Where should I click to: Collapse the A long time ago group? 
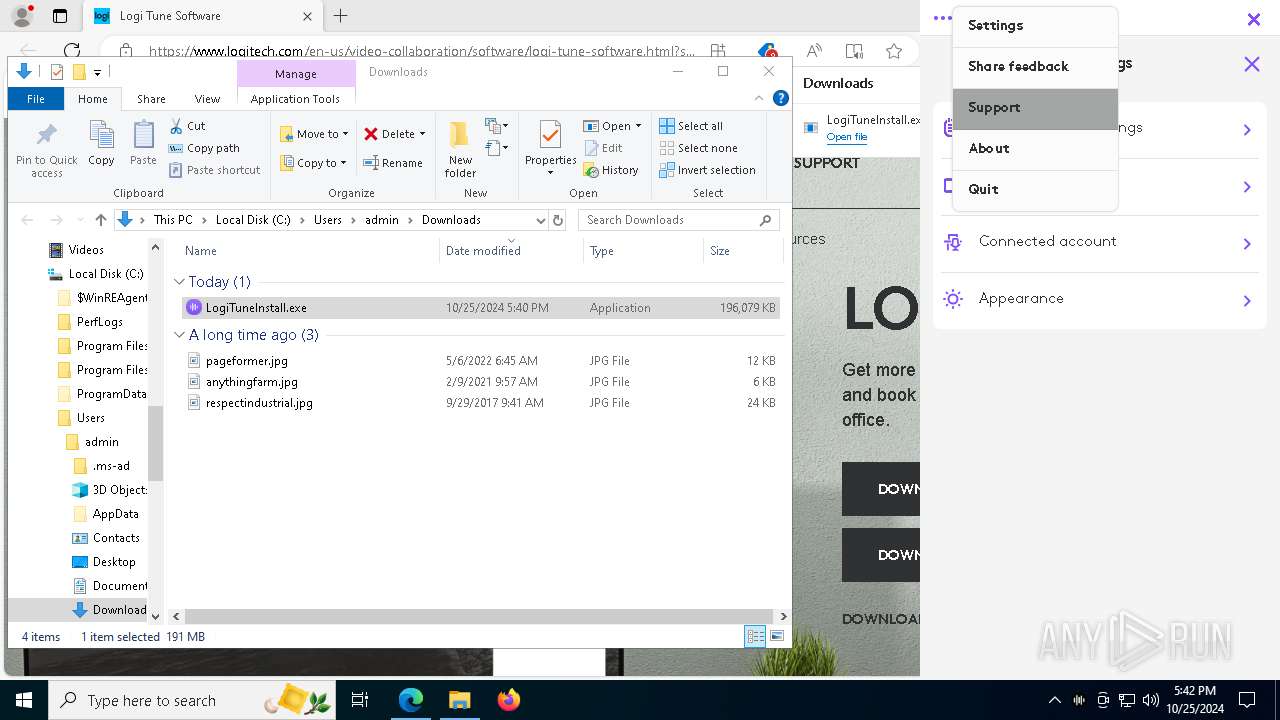180,335
